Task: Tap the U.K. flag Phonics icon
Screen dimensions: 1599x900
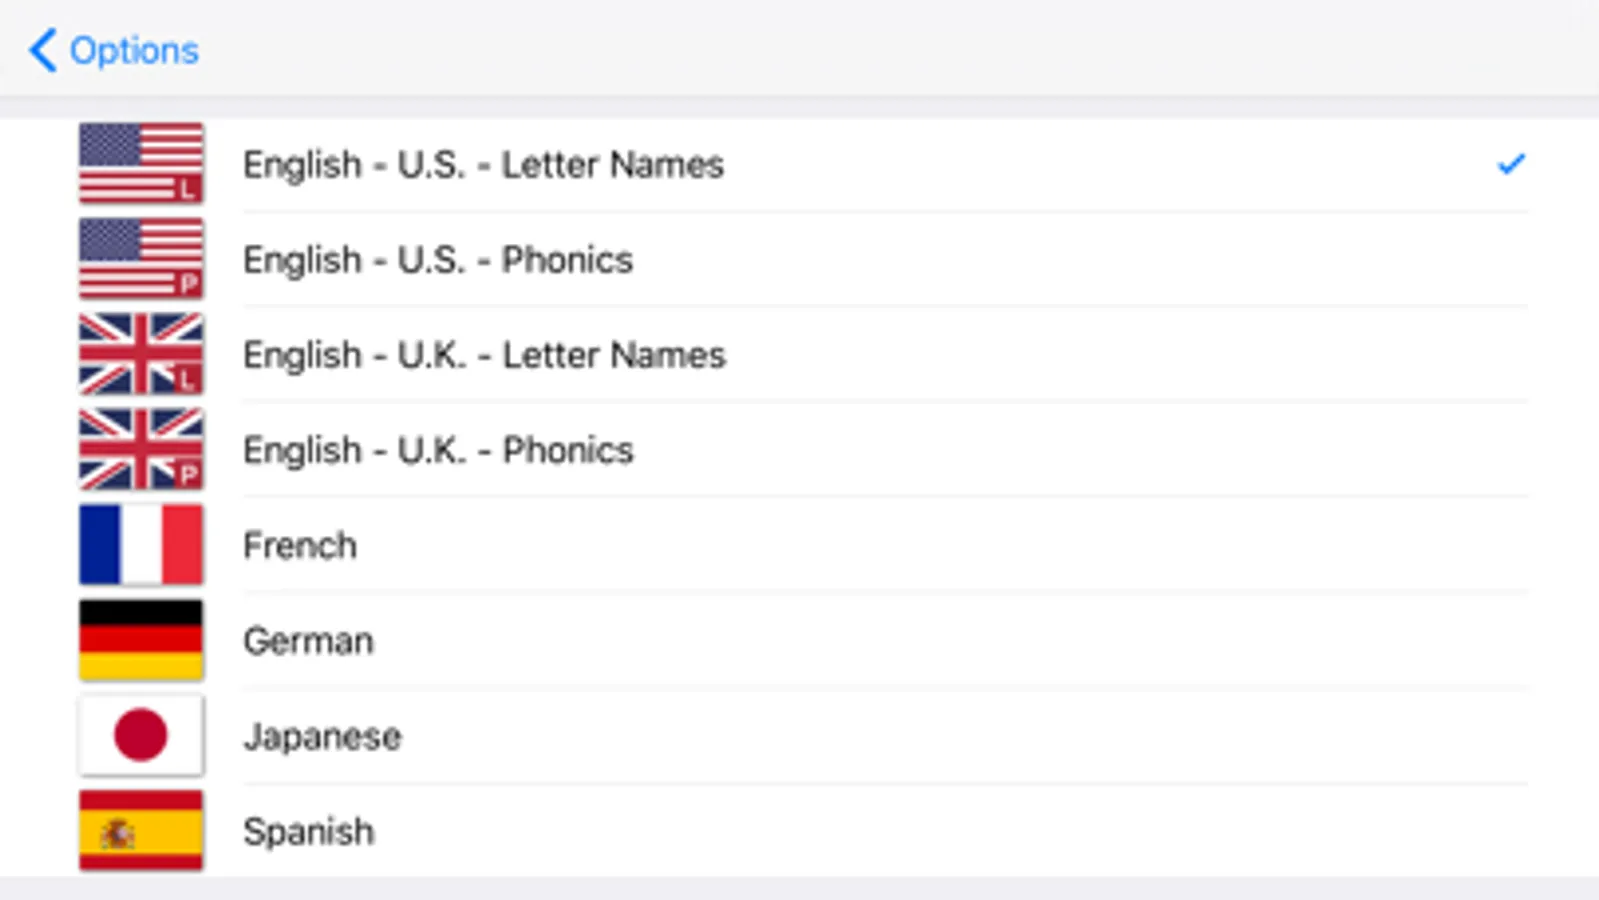Action: 141,449
